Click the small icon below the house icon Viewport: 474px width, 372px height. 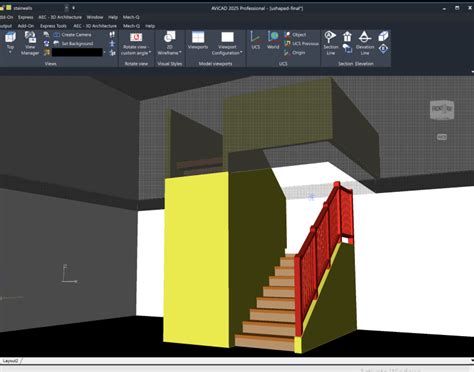(347, 49)
